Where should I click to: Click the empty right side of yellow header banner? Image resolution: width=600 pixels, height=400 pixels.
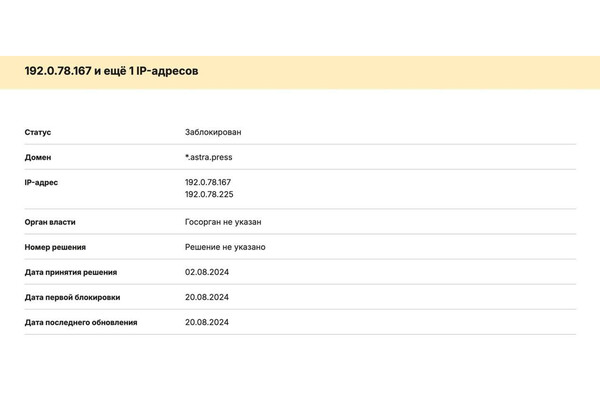[450, 72]
